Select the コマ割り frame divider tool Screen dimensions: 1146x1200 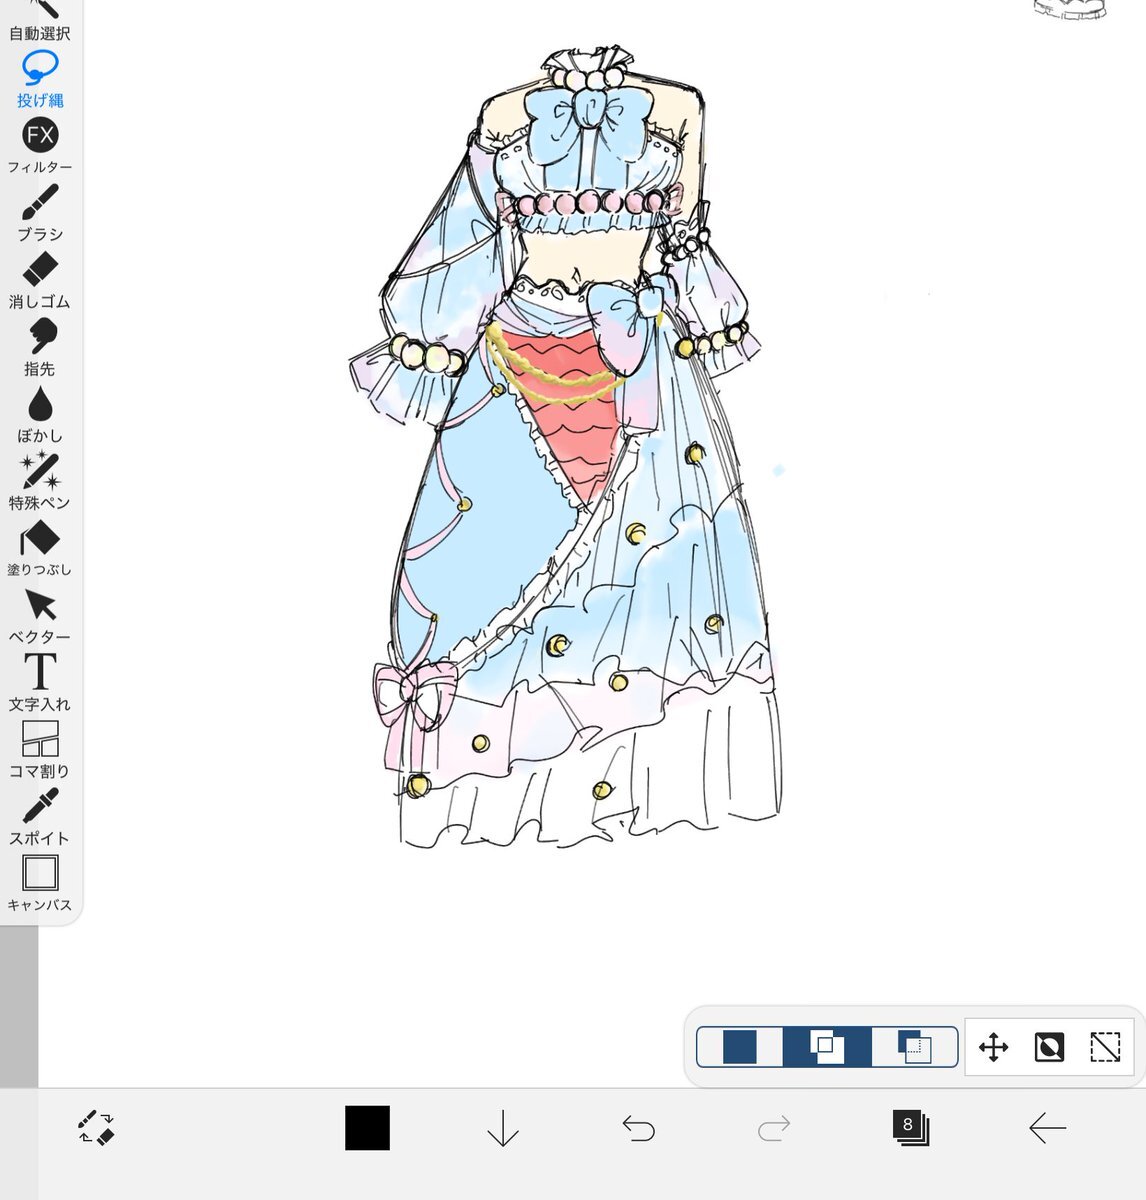[40, 749]
